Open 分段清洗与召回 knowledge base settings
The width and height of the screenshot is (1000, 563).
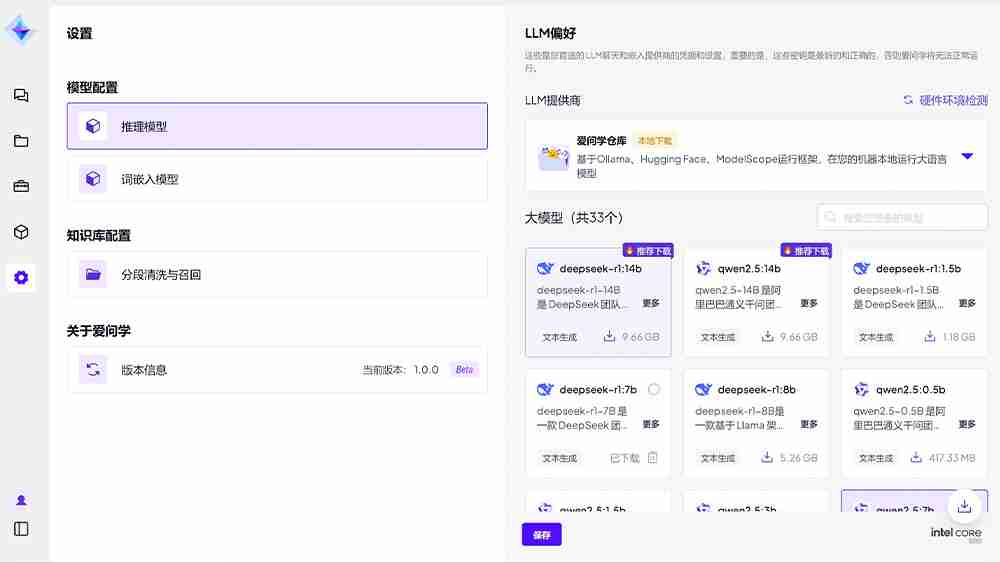[277, 274]
